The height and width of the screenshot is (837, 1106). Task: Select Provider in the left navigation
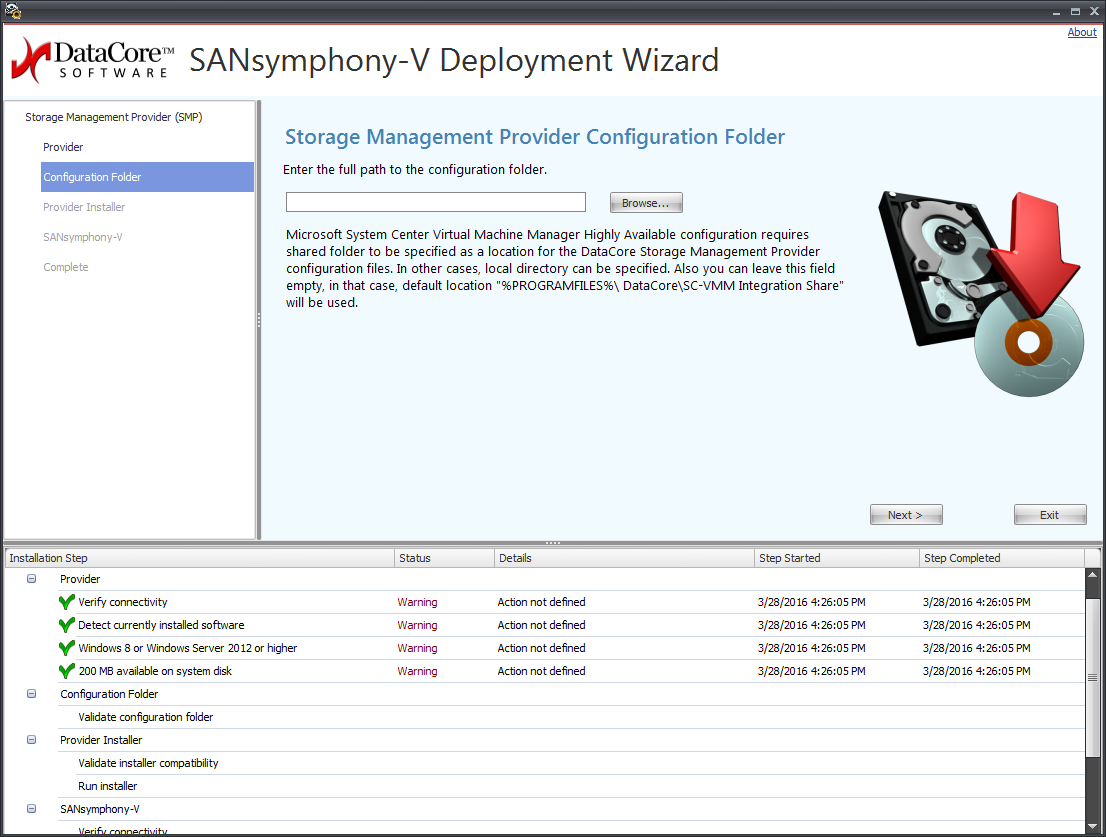63,147
